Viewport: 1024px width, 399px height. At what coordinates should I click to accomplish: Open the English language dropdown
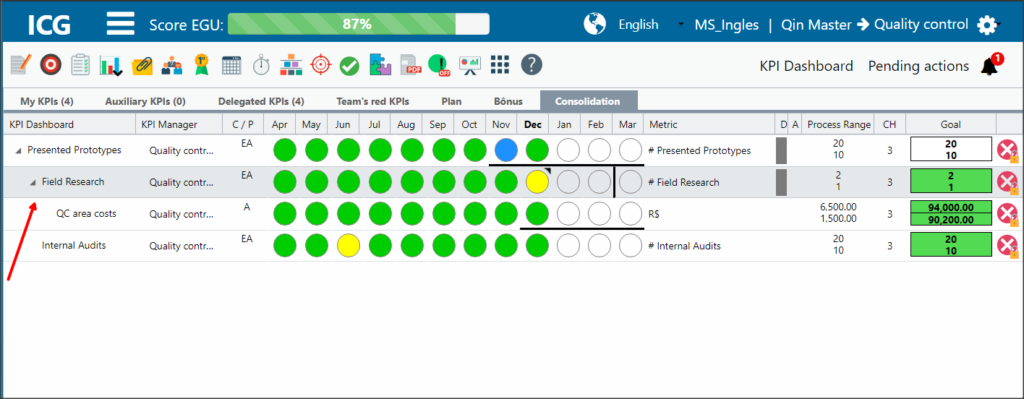click(650, 25)
